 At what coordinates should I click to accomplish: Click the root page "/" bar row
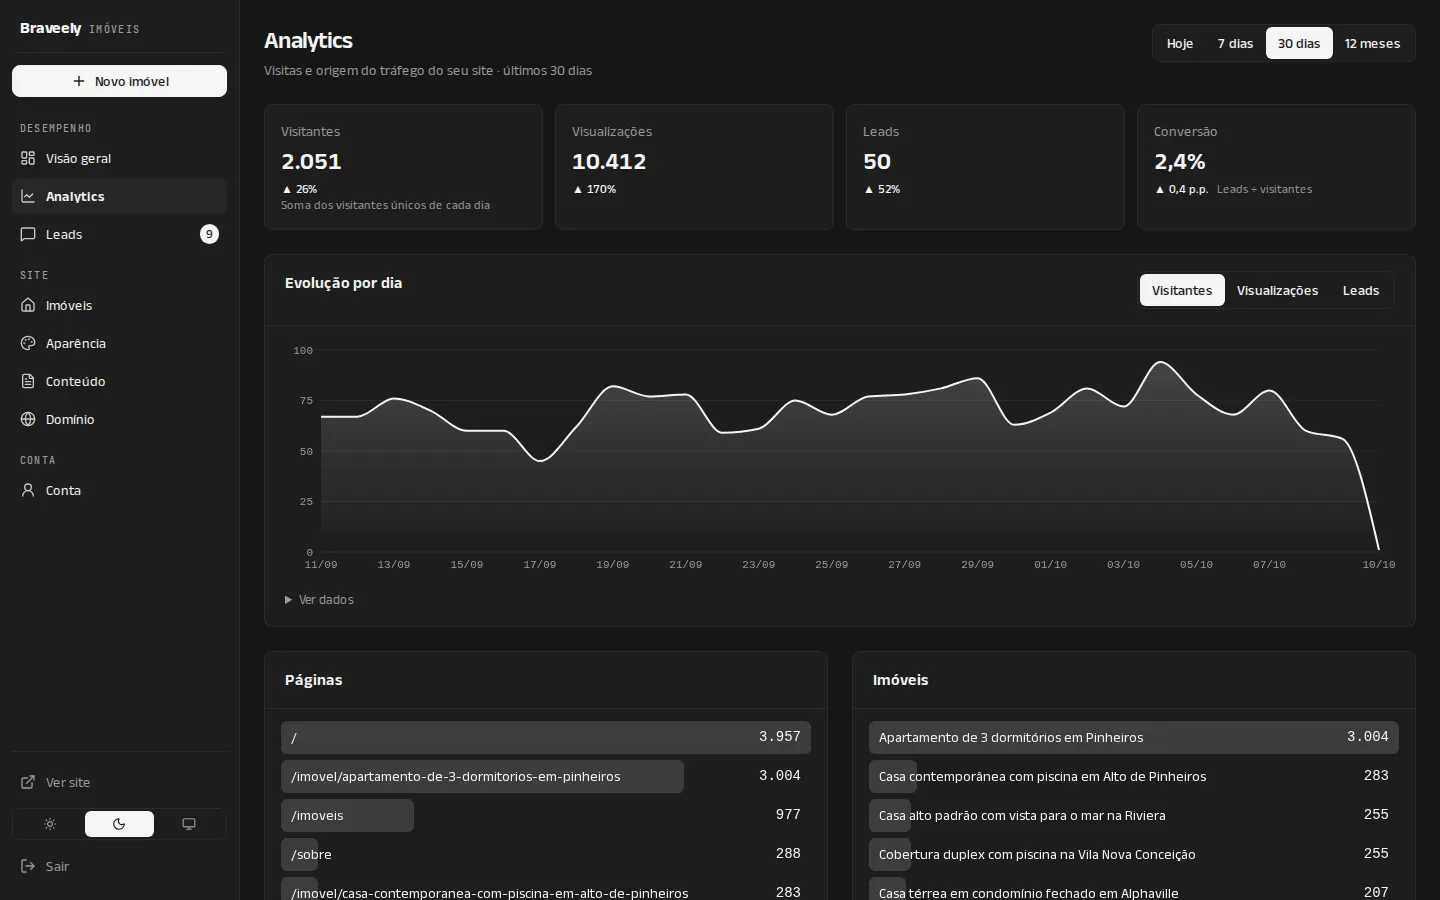[x=546, y=737]
